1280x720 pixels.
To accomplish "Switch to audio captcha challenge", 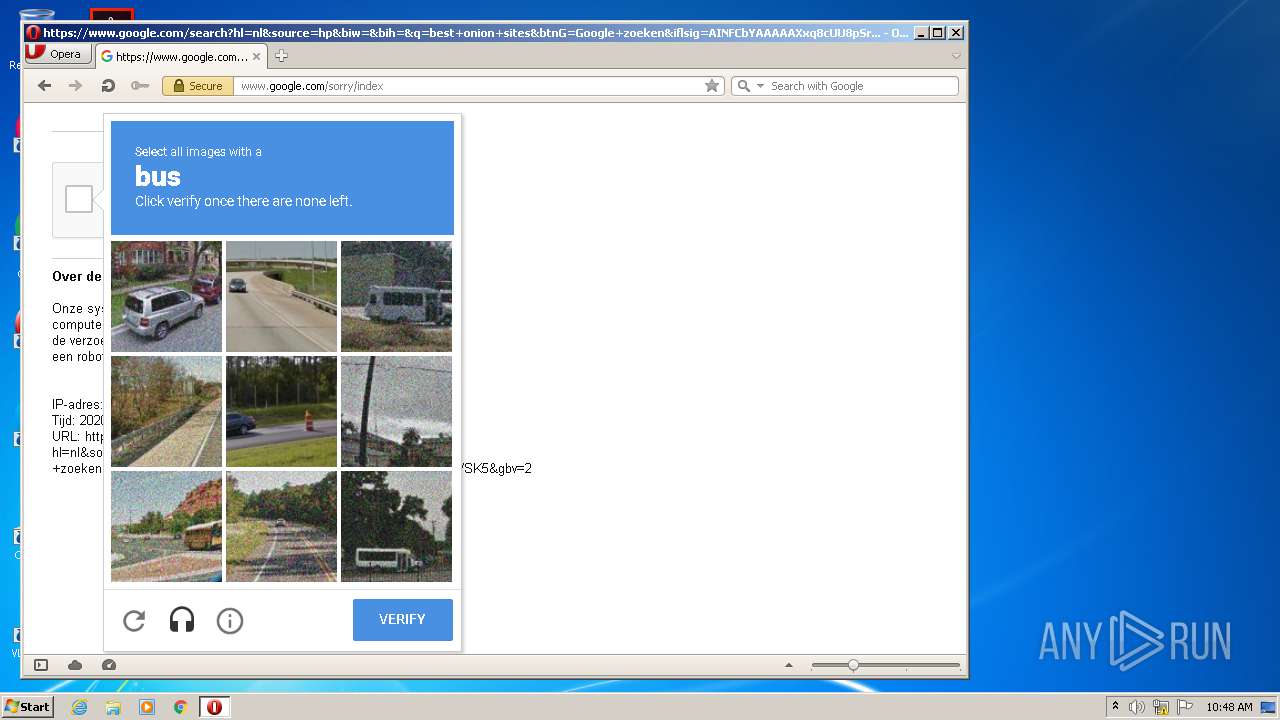I will (182, 621).
